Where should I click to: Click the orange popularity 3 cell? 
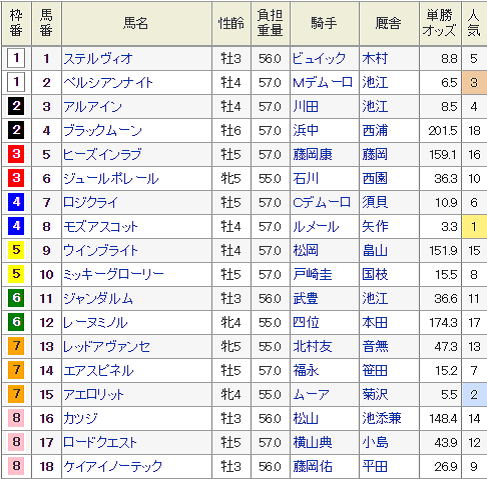[x=474, y=83]
